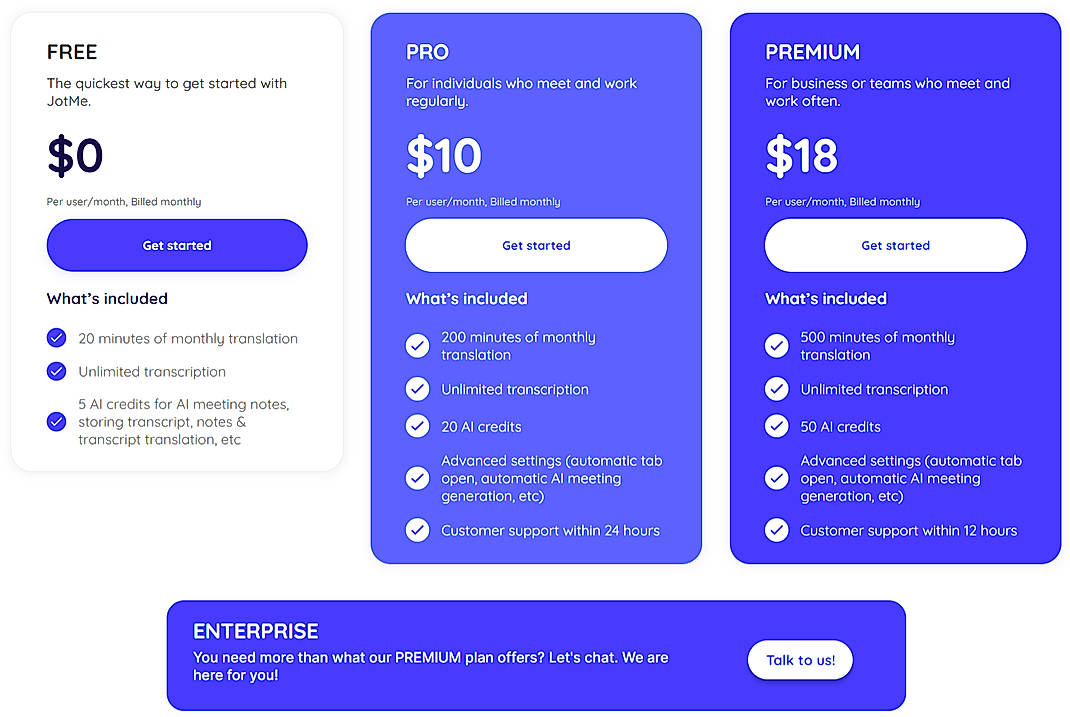Click "What's included" under the PRO plan

(x=466, y=298)
